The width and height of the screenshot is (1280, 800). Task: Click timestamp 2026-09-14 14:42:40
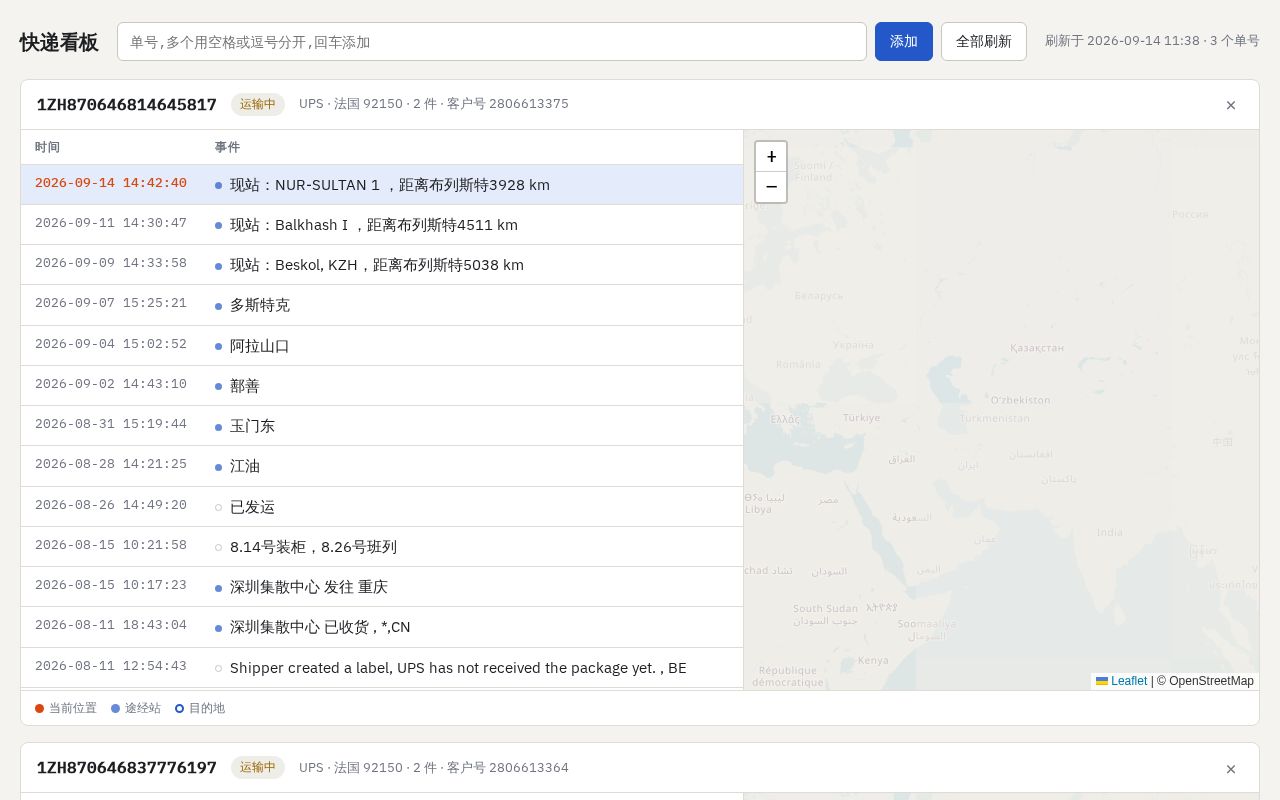click(x=111, y=184)
